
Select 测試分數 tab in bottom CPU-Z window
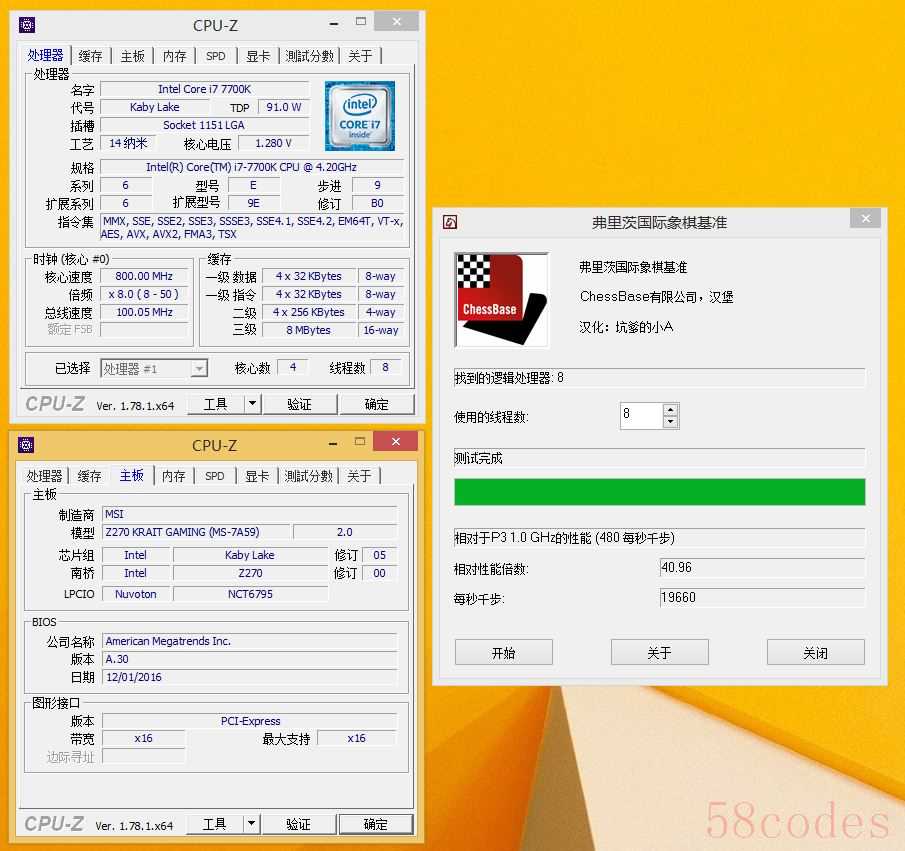coord(308,476)
